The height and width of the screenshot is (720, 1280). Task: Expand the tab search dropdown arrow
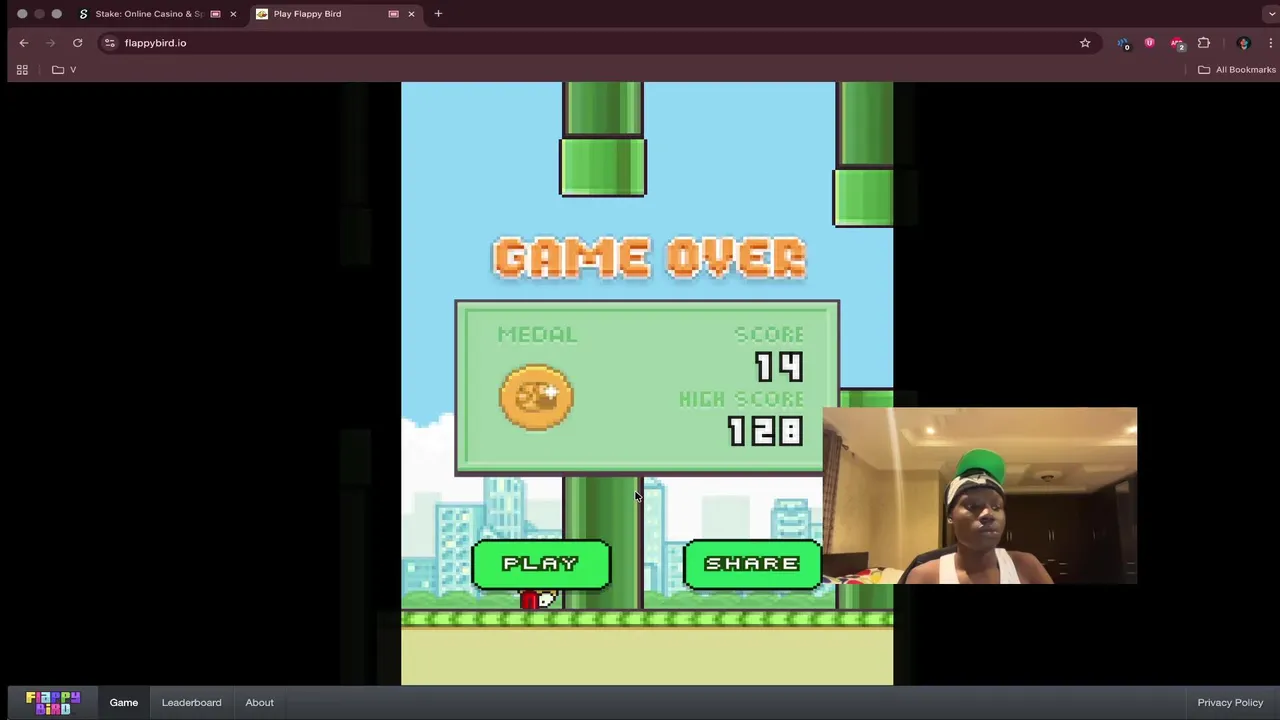pos(1270,14)
